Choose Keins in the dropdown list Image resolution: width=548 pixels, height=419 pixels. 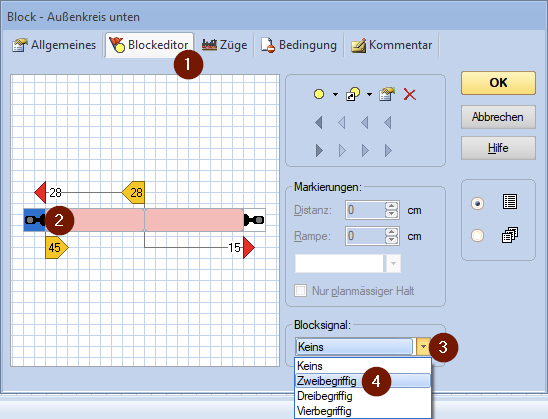pyautogui.click(x=363, y=366)
